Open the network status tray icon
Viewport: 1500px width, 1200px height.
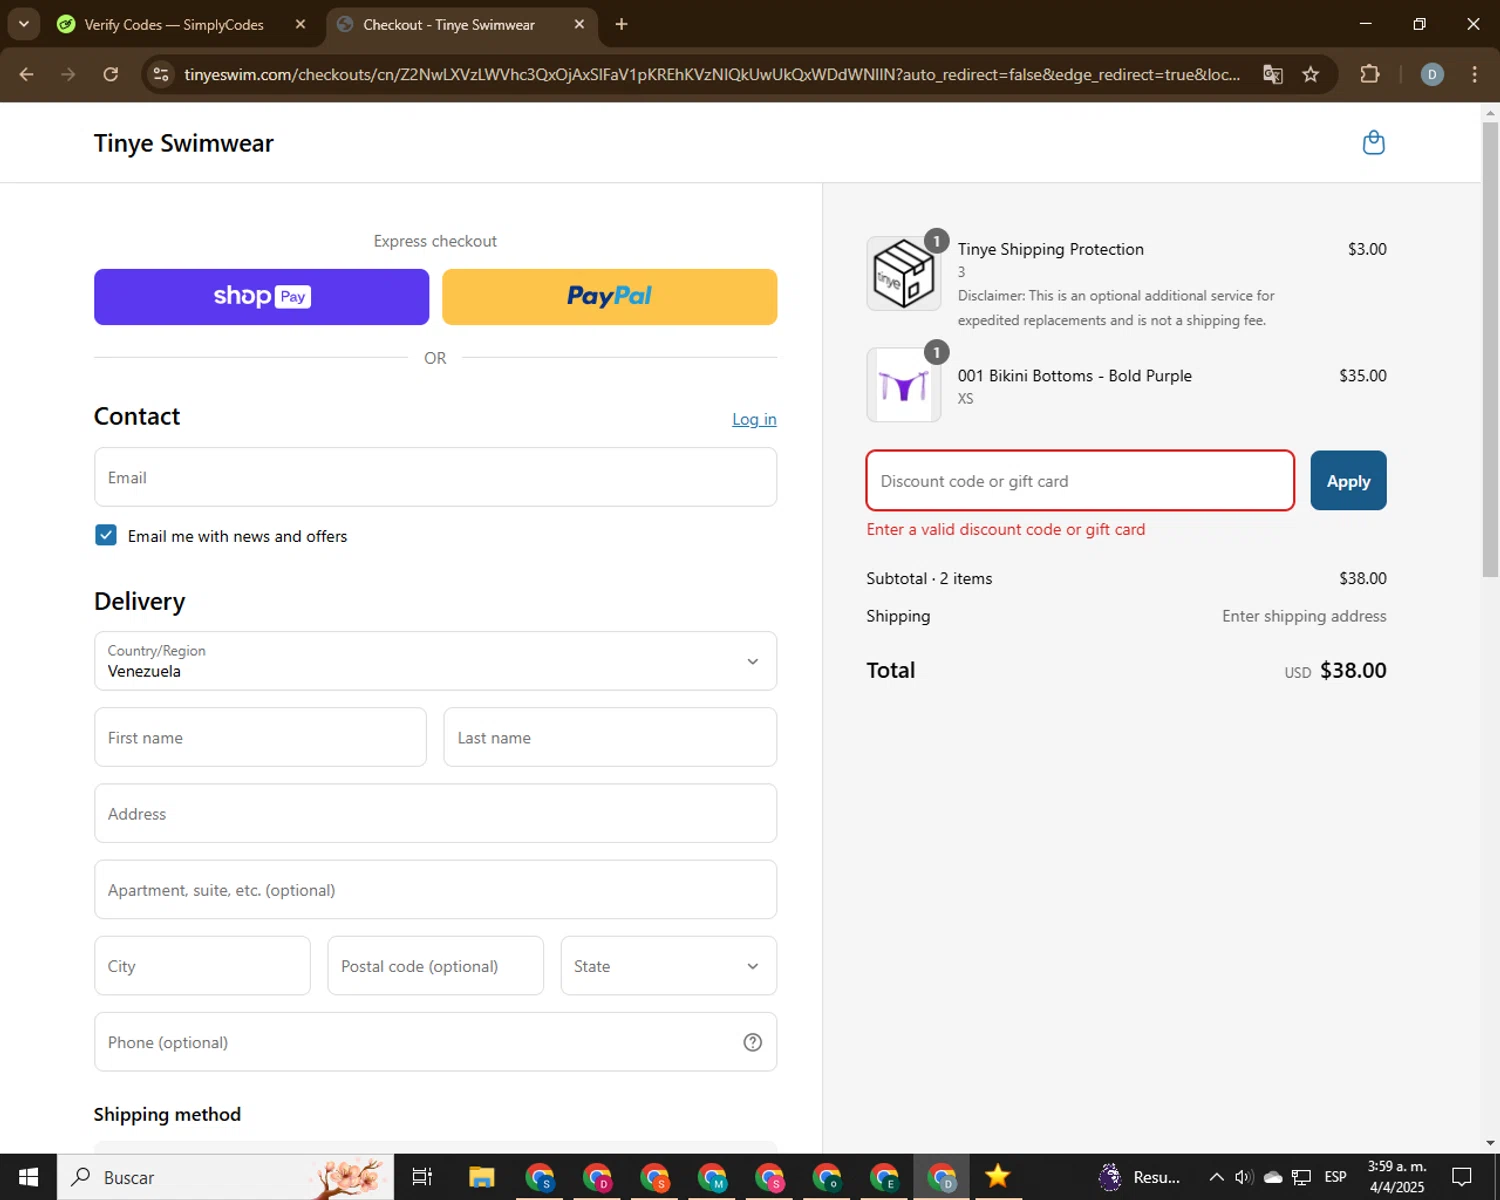point(1301,1177)
